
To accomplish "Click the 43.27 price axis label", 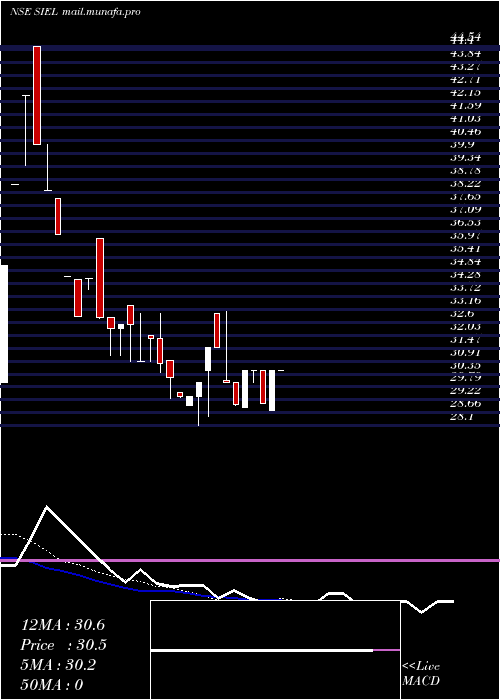I will pyautogui.click(x=465, y=67).
